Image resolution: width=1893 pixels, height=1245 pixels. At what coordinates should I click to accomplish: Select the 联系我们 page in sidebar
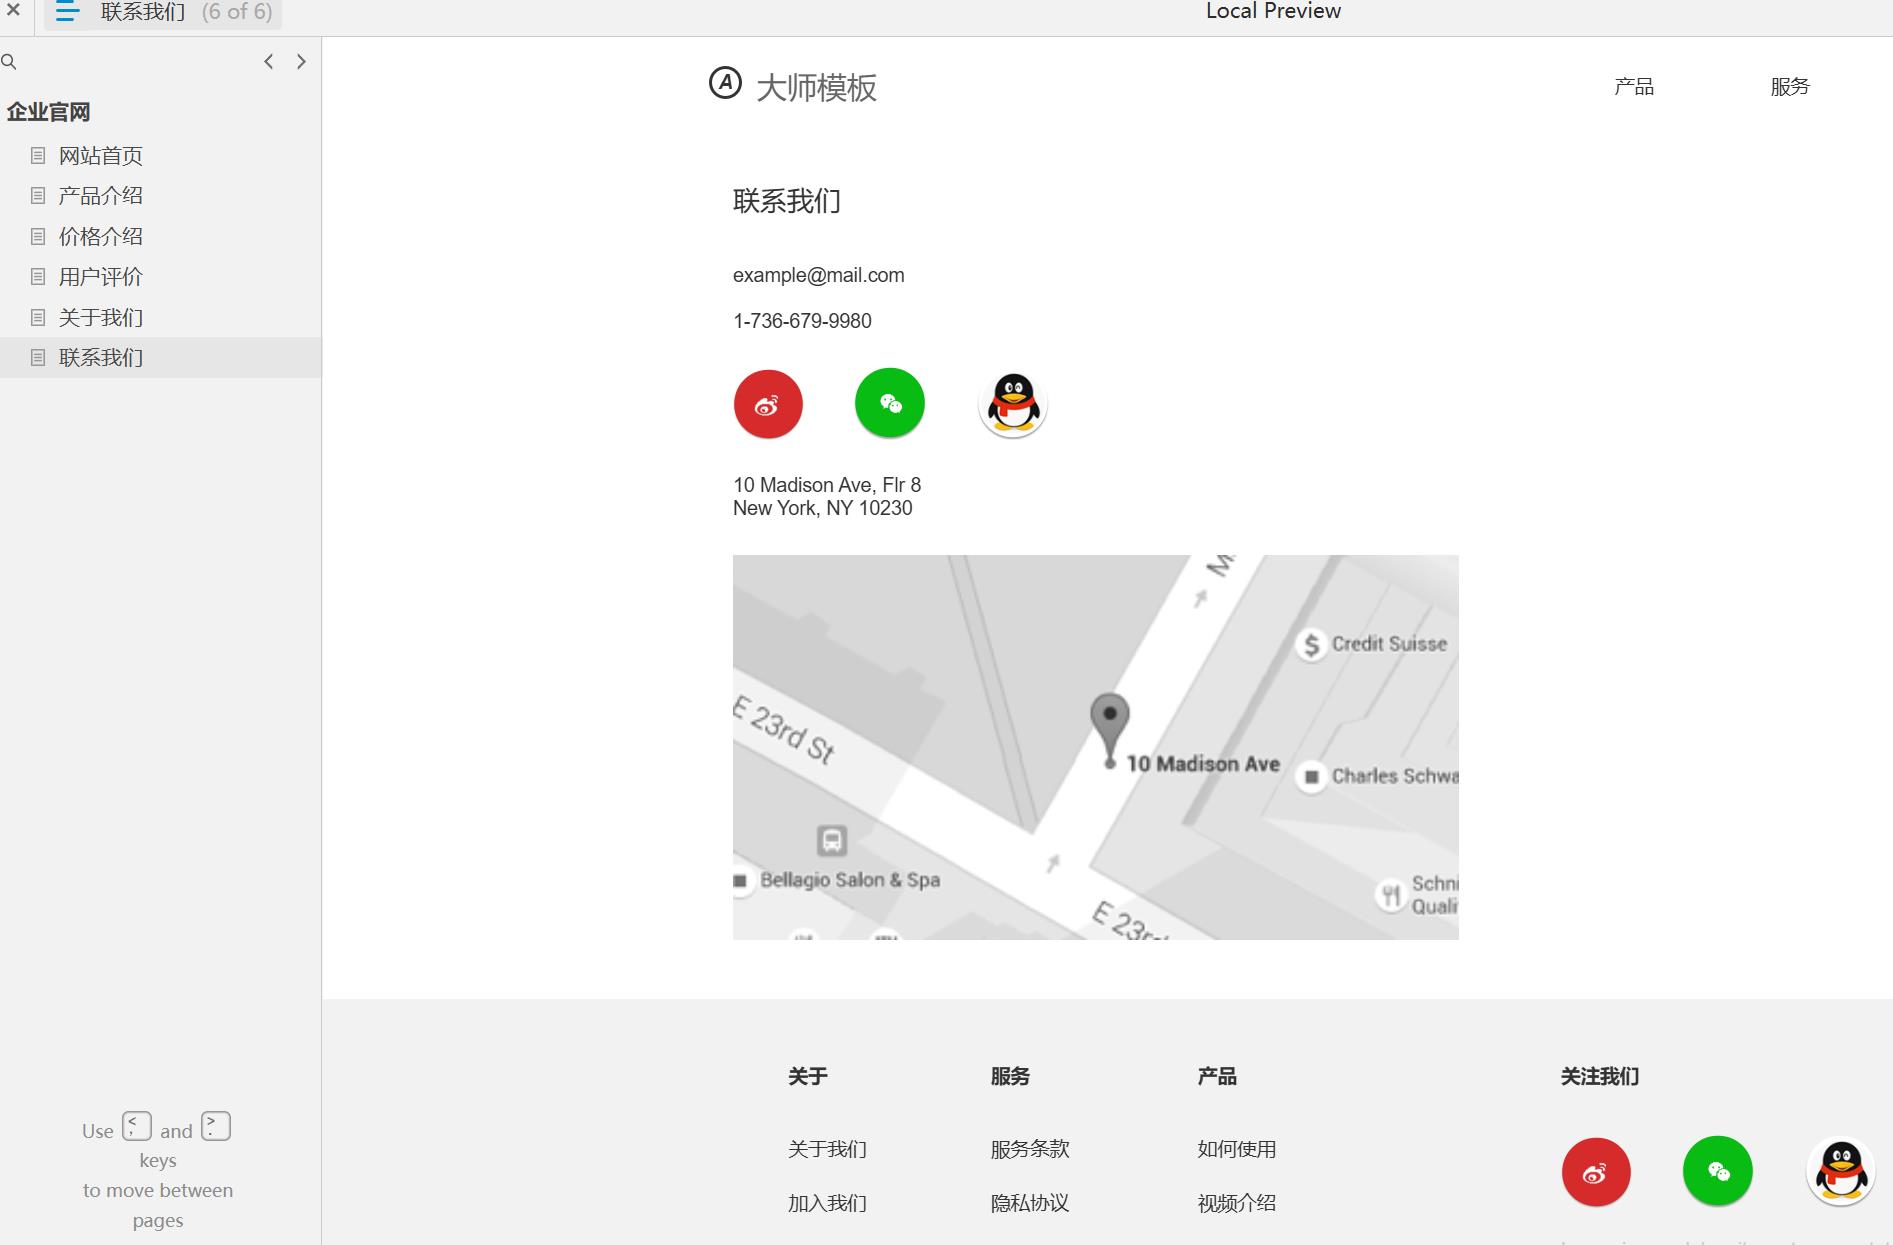pyautogui.click(x=160, y=358)
